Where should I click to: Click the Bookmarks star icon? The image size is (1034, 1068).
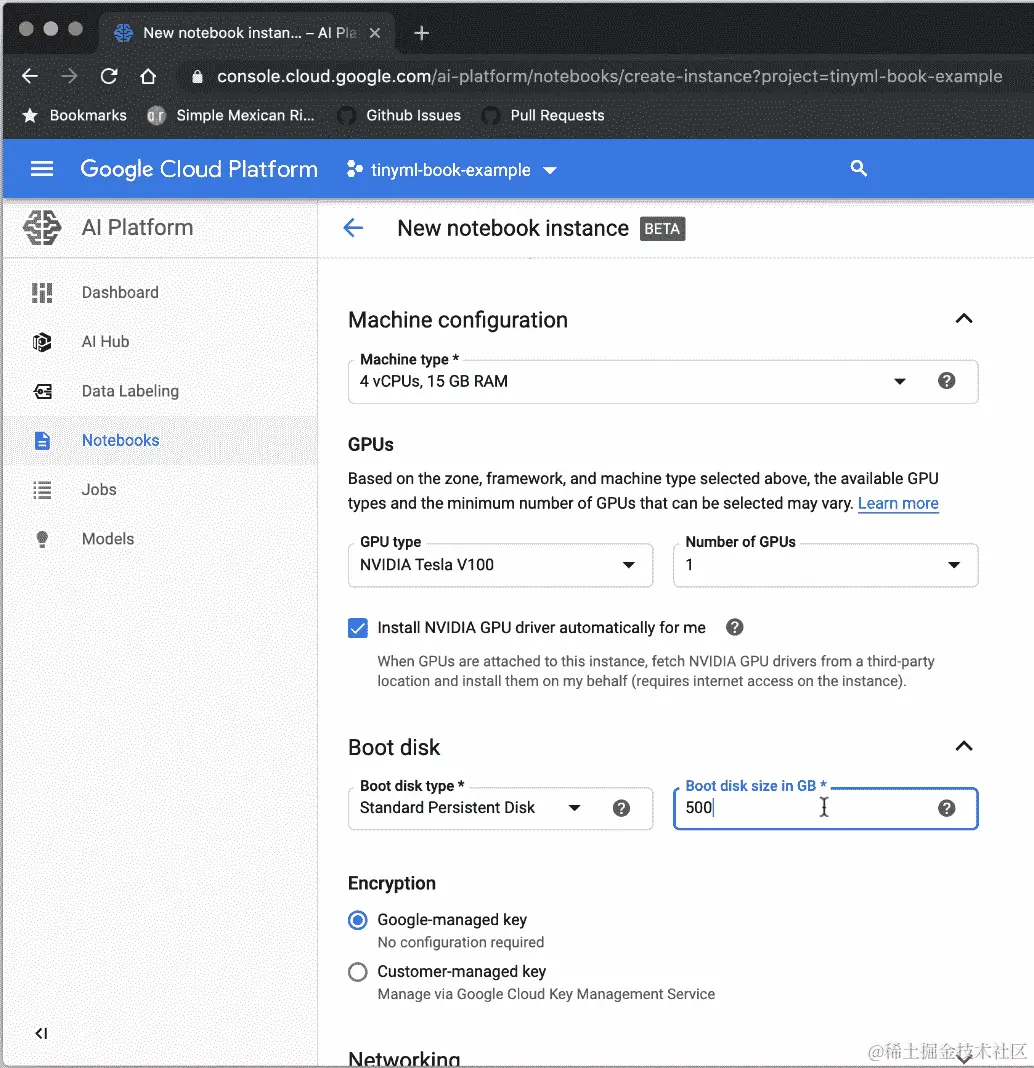pyautogui.click(x=30, y=115)
